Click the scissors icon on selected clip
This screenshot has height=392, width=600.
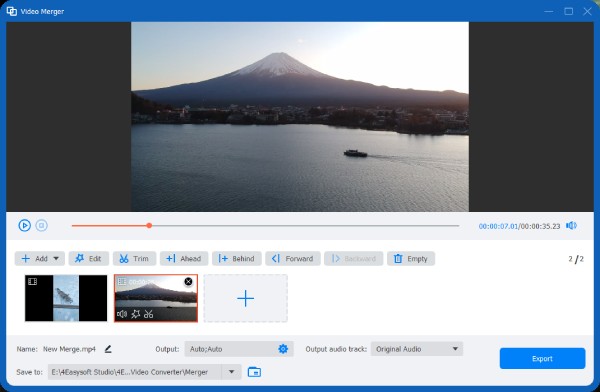(x=148, y=314)
